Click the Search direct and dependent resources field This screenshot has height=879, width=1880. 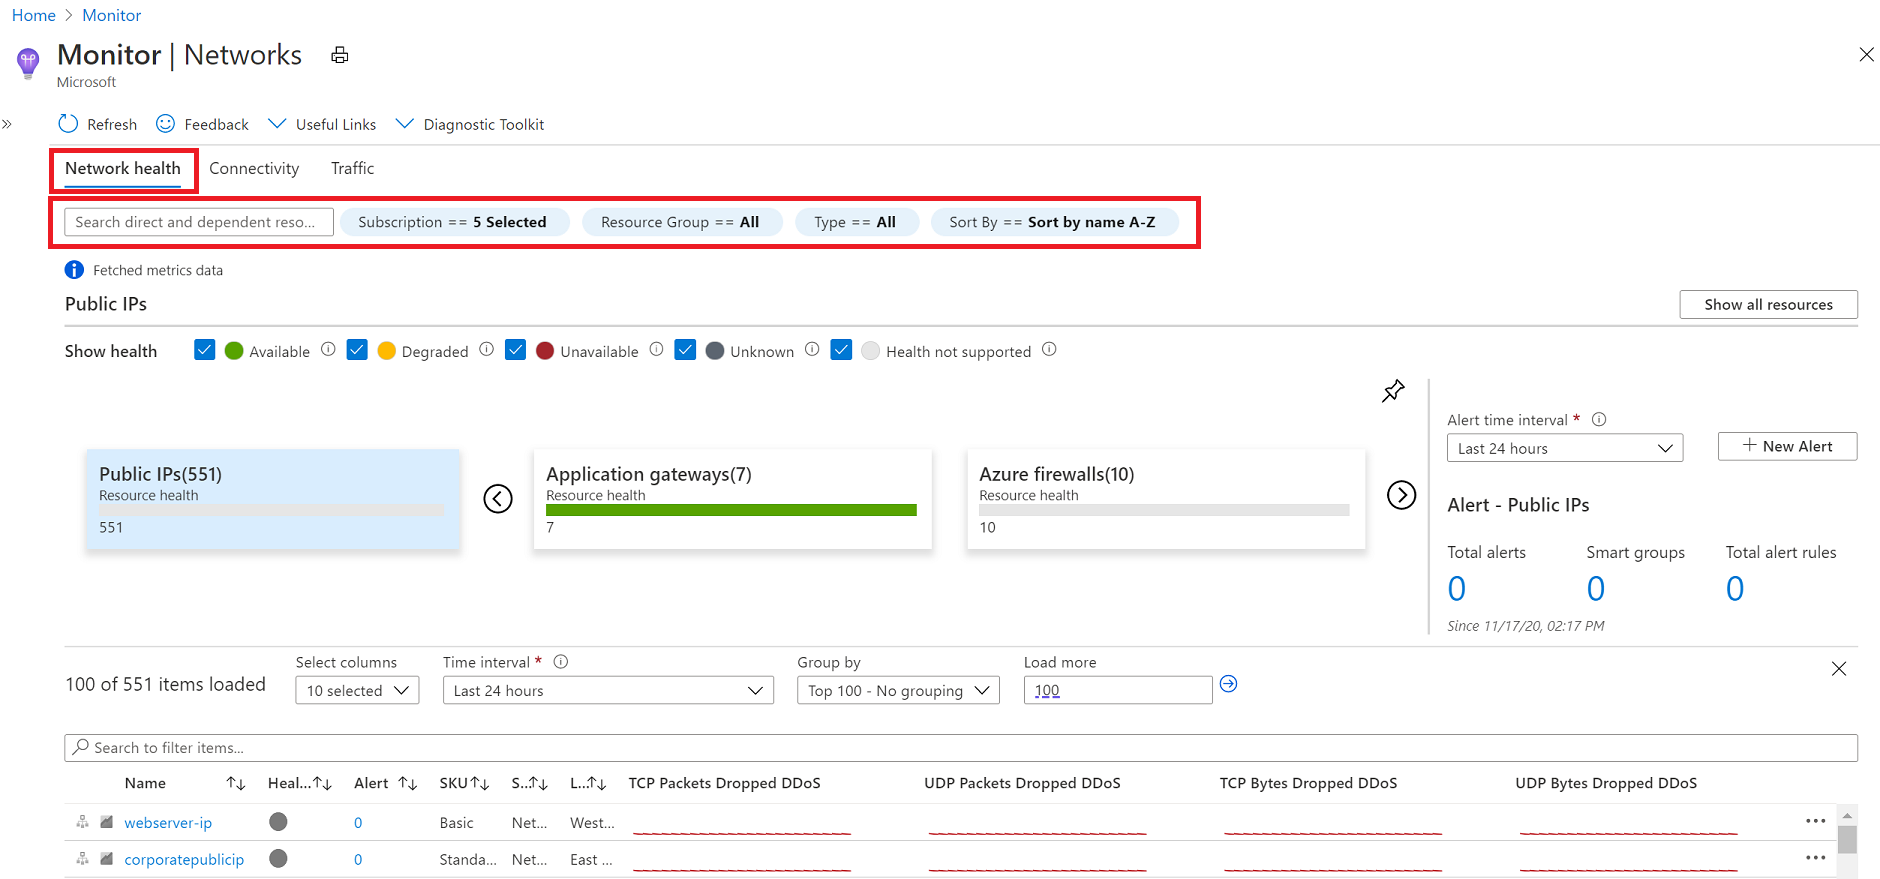click(199, 222)
